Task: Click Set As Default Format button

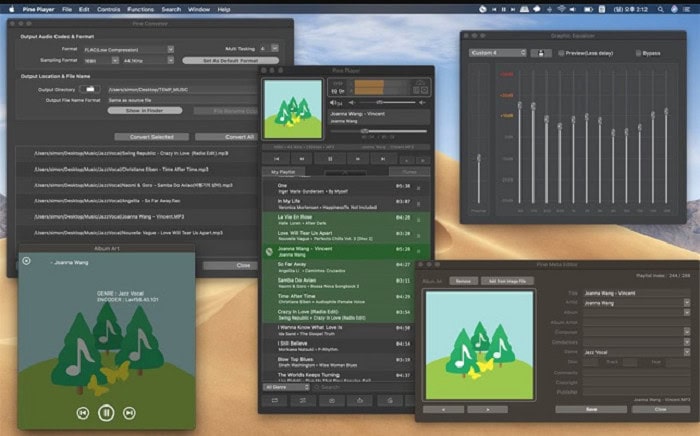Action: coord(230,60)
